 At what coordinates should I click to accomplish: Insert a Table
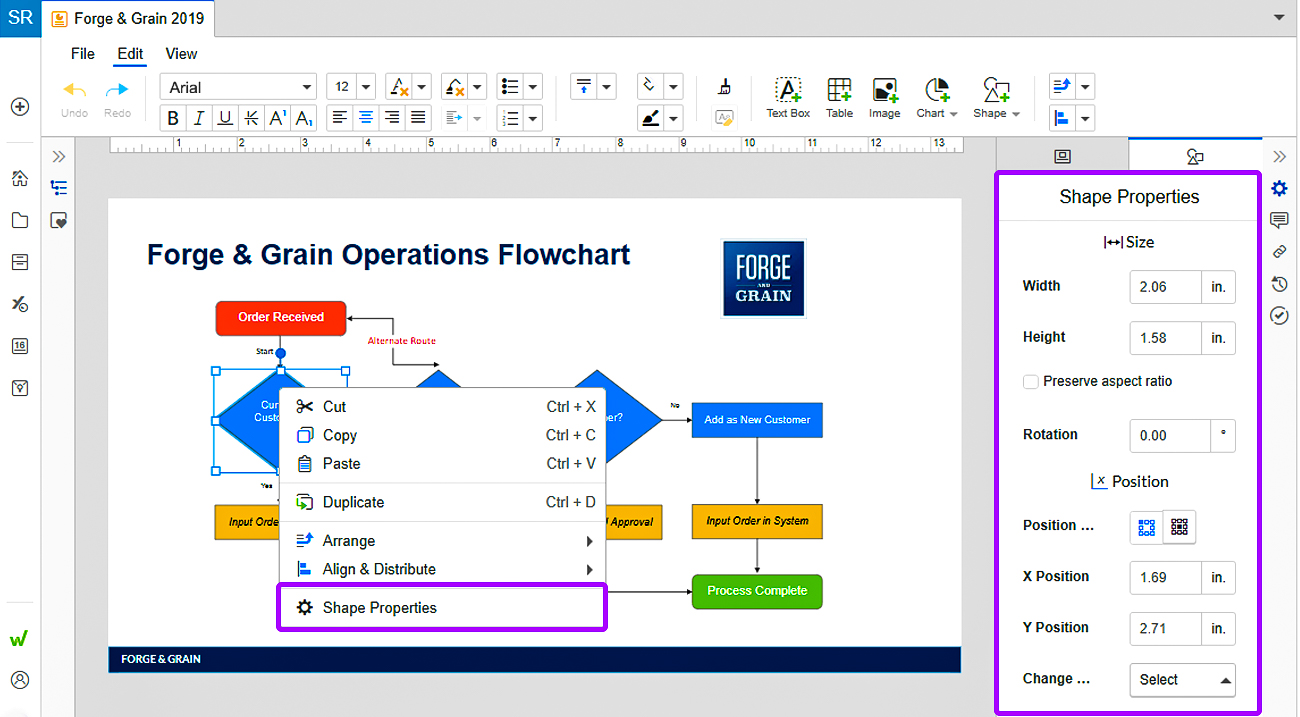click(x=839, y=98)
